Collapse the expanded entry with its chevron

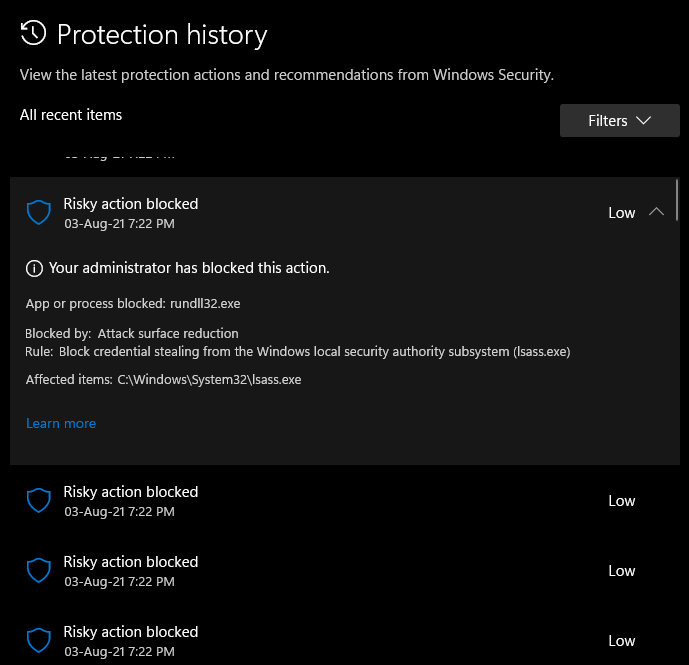(656, 212)
